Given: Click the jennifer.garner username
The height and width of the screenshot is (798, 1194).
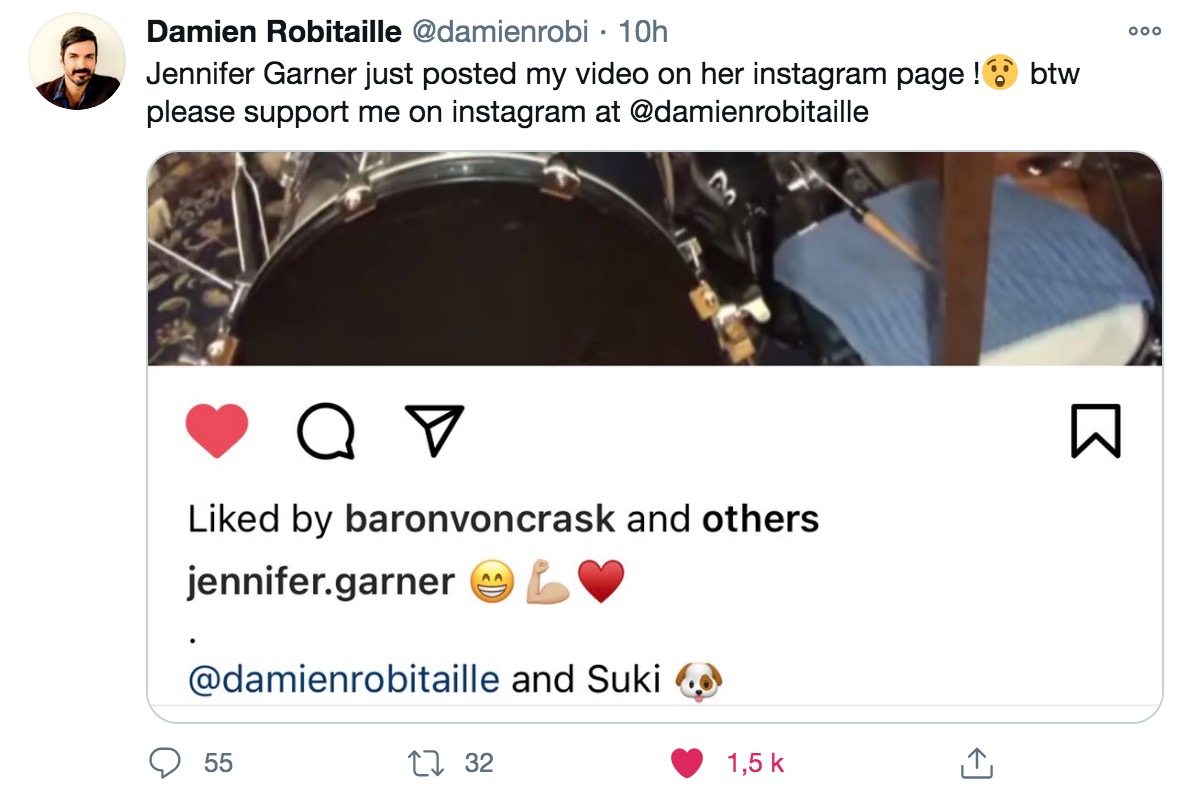Looking at the screenshot, I should tap(321, 582).
